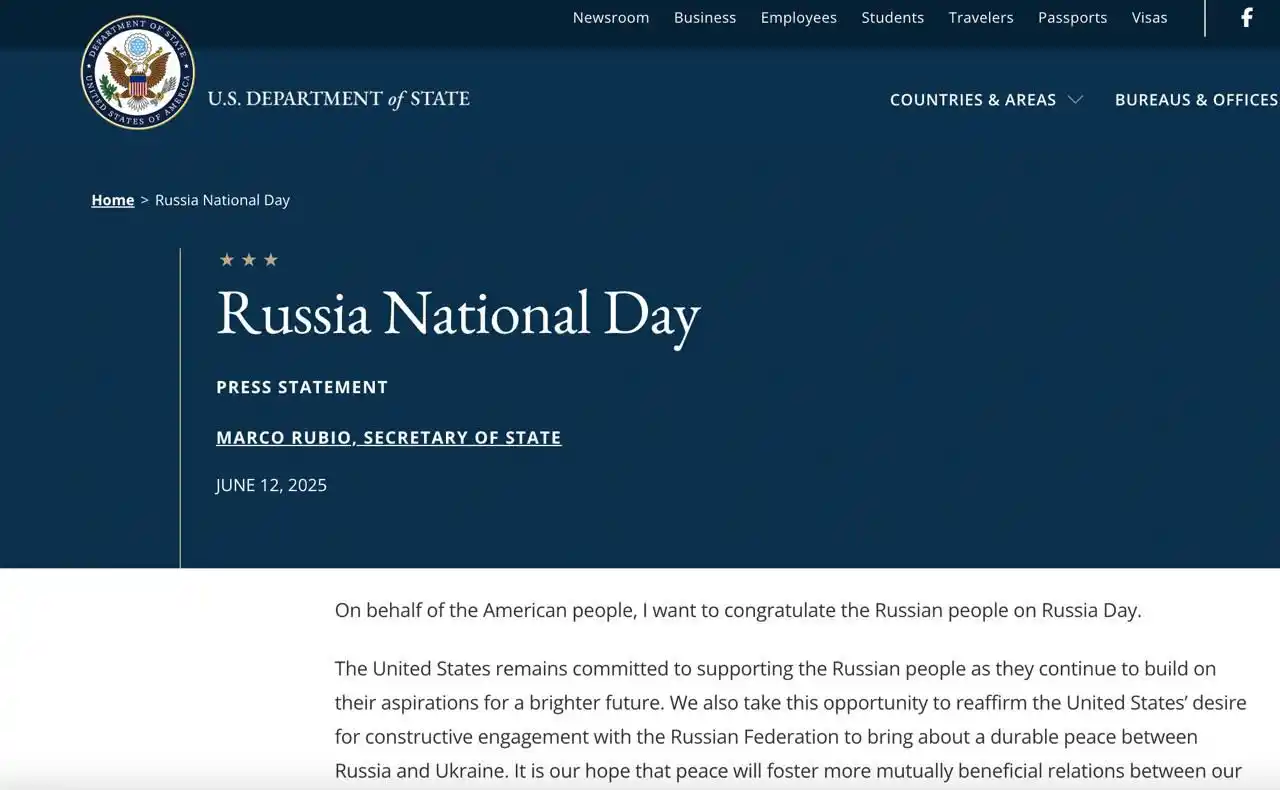This screenshot has height=790, width=1280.
Task: Click the Department of State seal logo
Action: click(138, 72)
